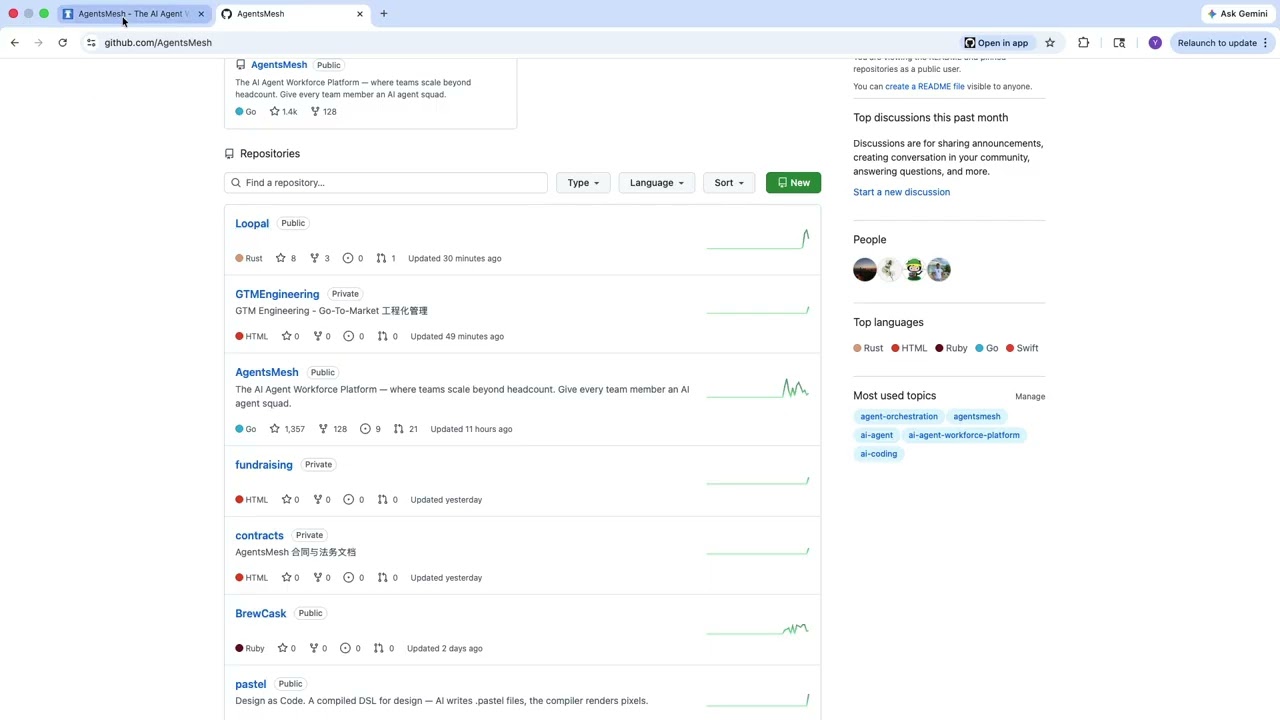Image resolution: width=1280 pixels, height=720 pixels.
Task: Open AgentsMesh repository forks 128 in list
Action: pyautogui.click(x=333, y=429)
